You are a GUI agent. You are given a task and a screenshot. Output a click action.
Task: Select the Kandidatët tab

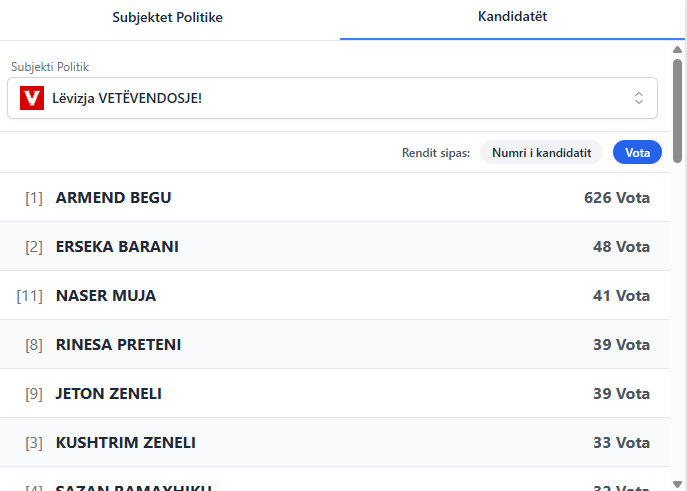pos(512,17)
